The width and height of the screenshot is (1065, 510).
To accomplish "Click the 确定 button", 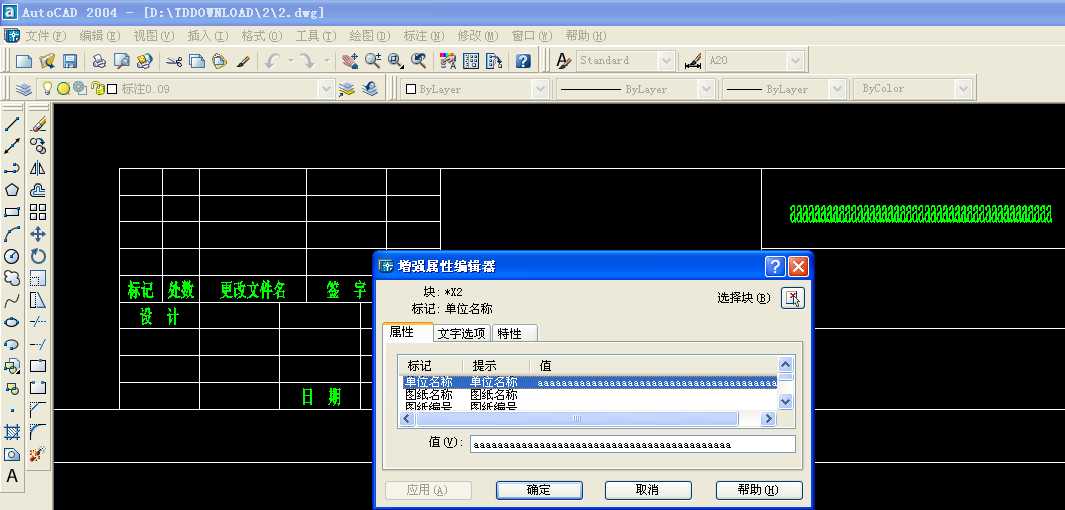I will coord(539,490).
